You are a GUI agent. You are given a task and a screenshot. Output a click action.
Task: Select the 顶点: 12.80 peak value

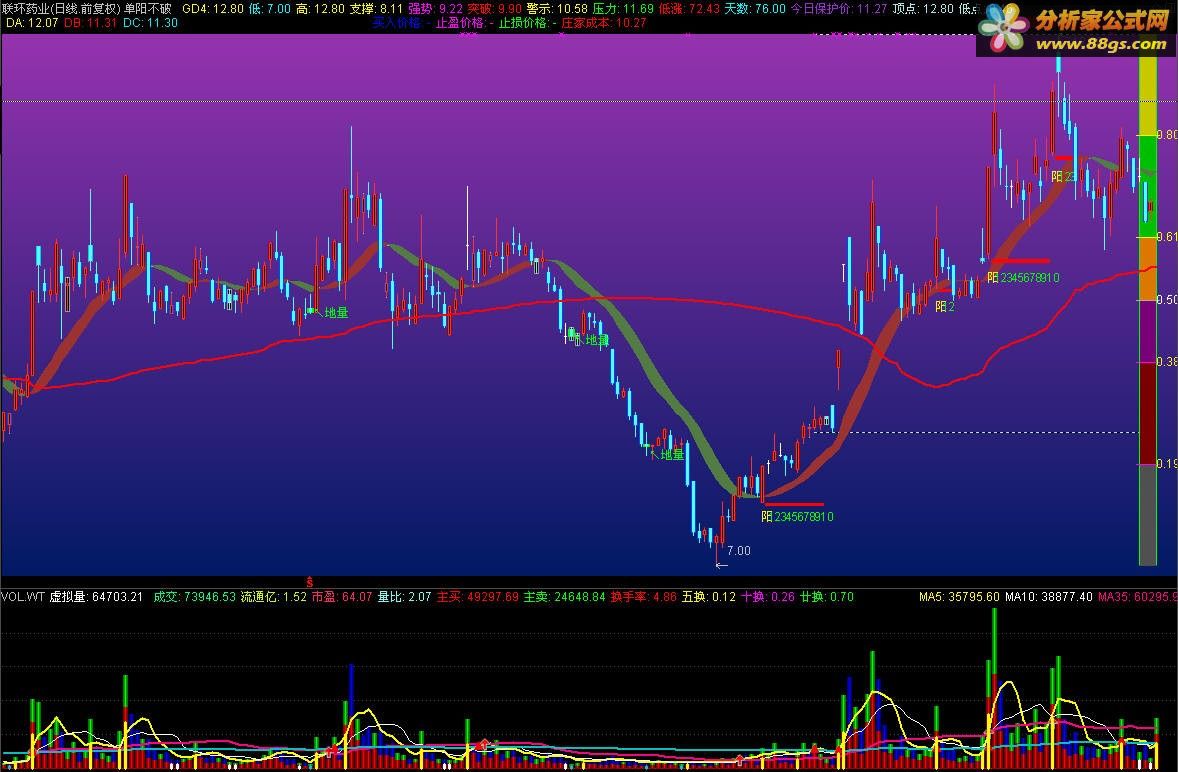(x=923, y=9)
